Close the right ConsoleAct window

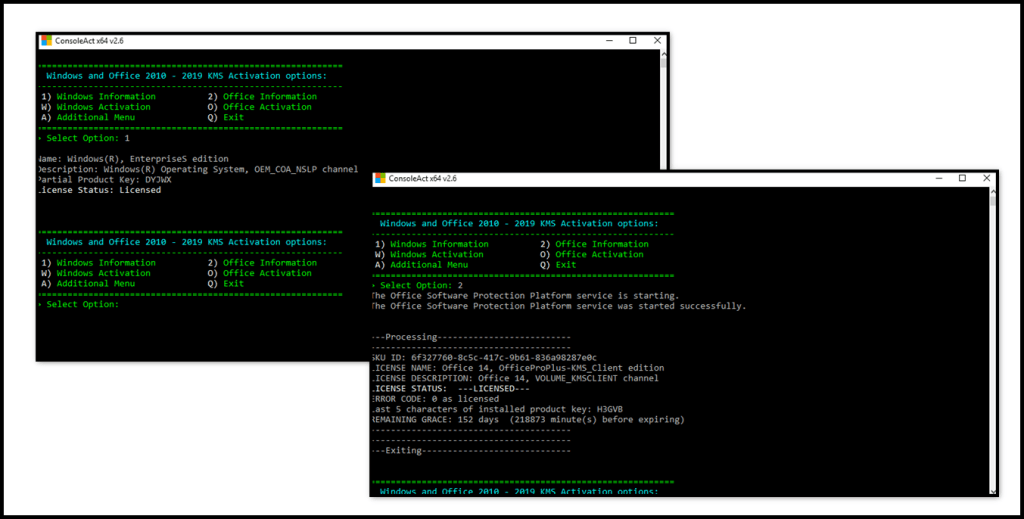pyautogui.click(x=987, y=178)
